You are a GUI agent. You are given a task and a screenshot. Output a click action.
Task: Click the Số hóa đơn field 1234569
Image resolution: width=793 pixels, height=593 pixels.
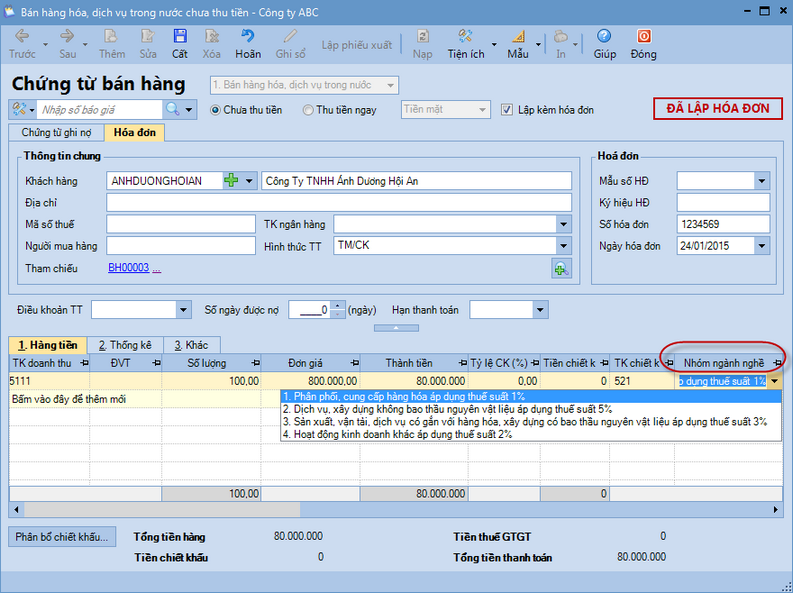[x=723, y=224]
